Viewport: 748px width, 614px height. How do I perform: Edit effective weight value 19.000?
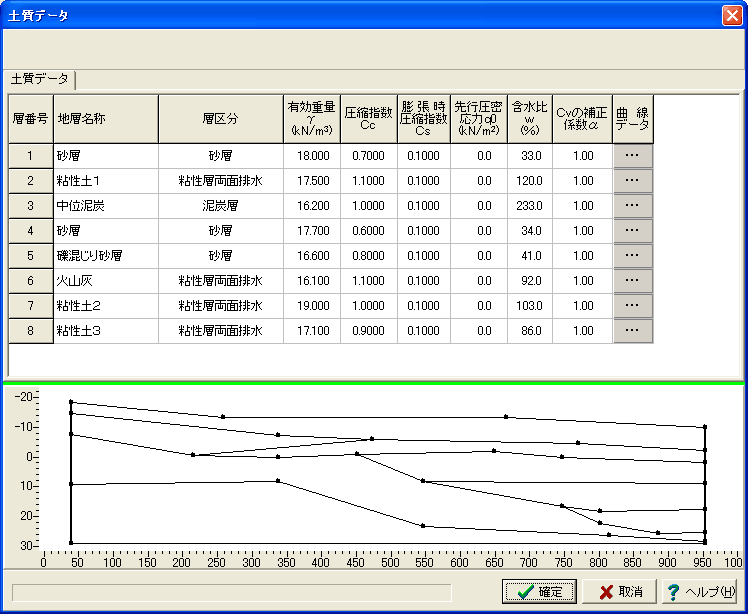tap(311, 306)
